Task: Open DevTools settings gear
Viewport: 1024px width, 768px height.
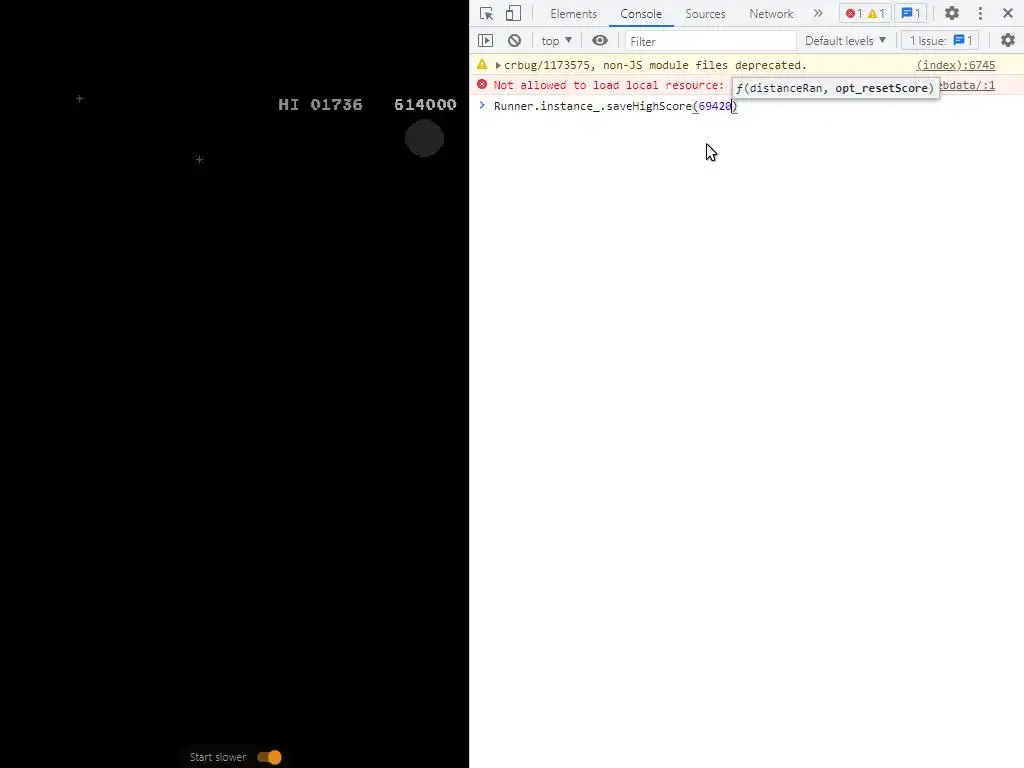Action: pyautogui.click(x=952, y=13)
